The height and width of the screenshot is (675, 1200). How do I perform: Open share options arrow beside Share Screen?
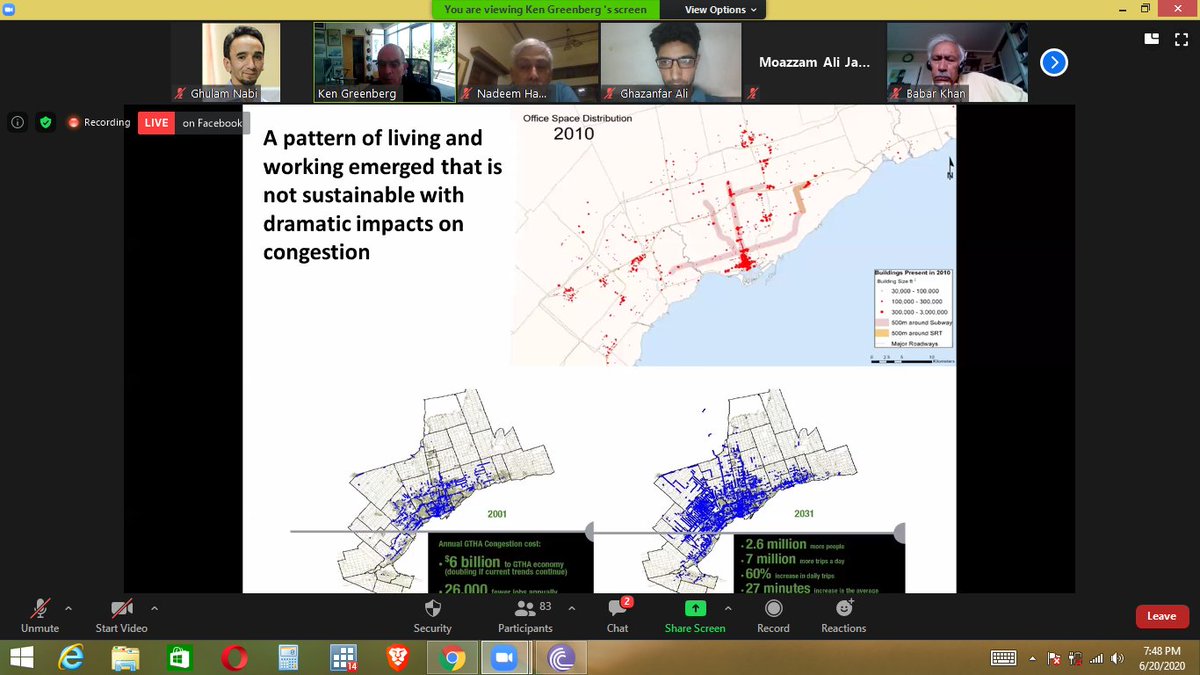tap(728, 608)
